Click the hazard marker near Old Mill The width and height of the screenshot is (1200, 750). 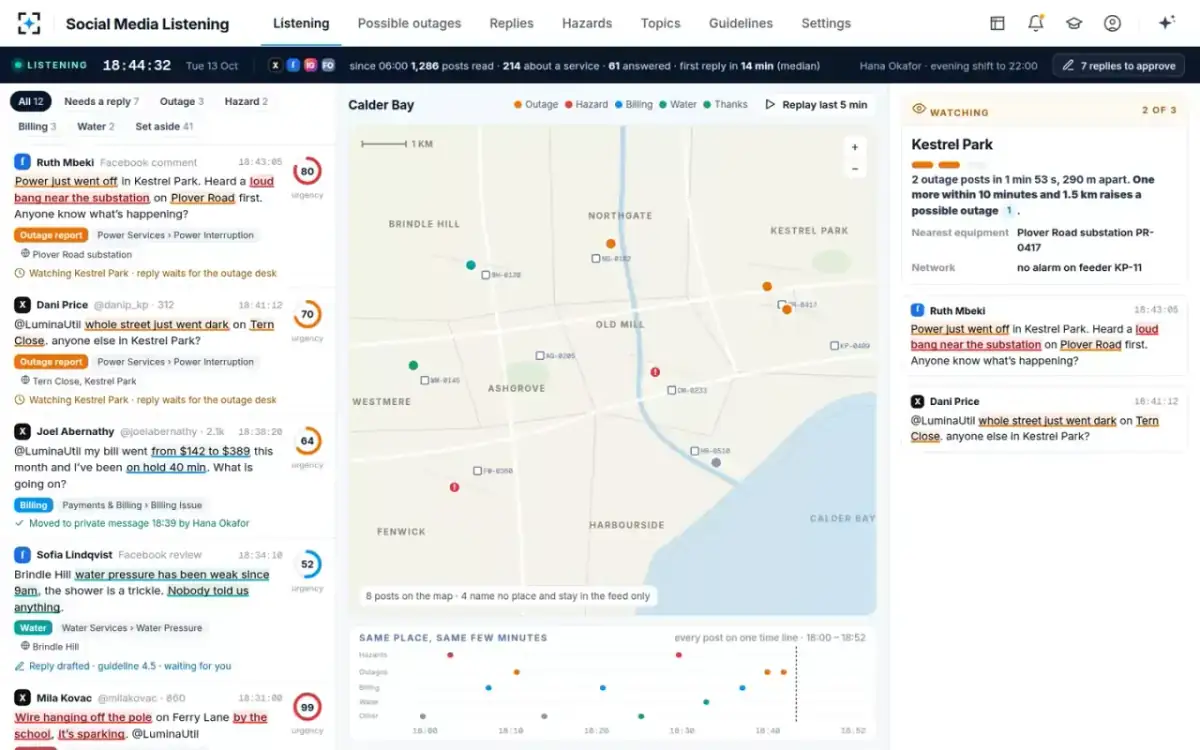pos(655,372)
